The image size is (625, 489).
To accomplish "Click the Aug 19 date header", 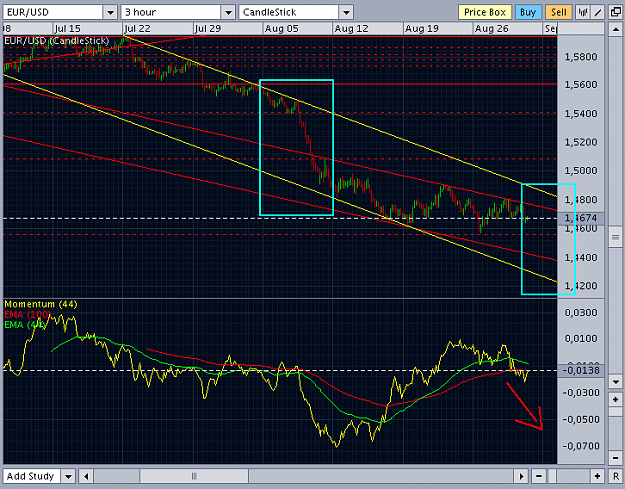I will [421, 29].
